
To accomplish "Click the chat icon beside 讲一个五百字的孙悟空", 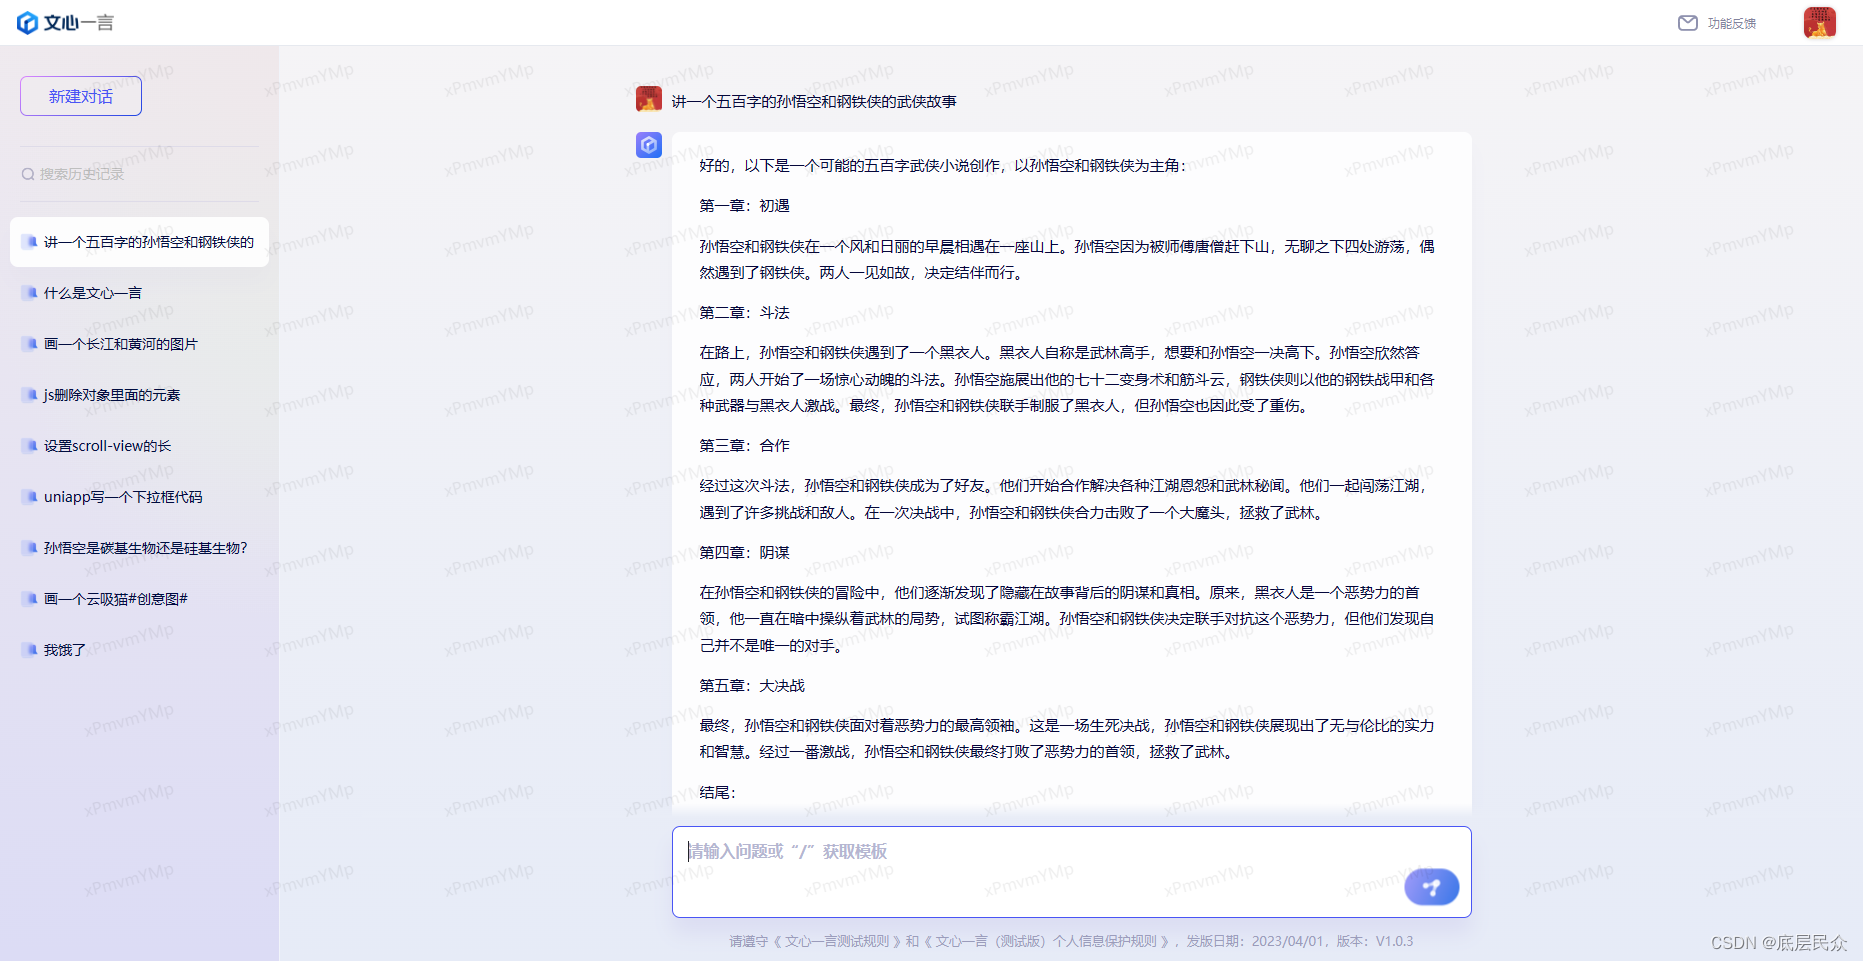I will pyautogui.click(x=31, y=242).
